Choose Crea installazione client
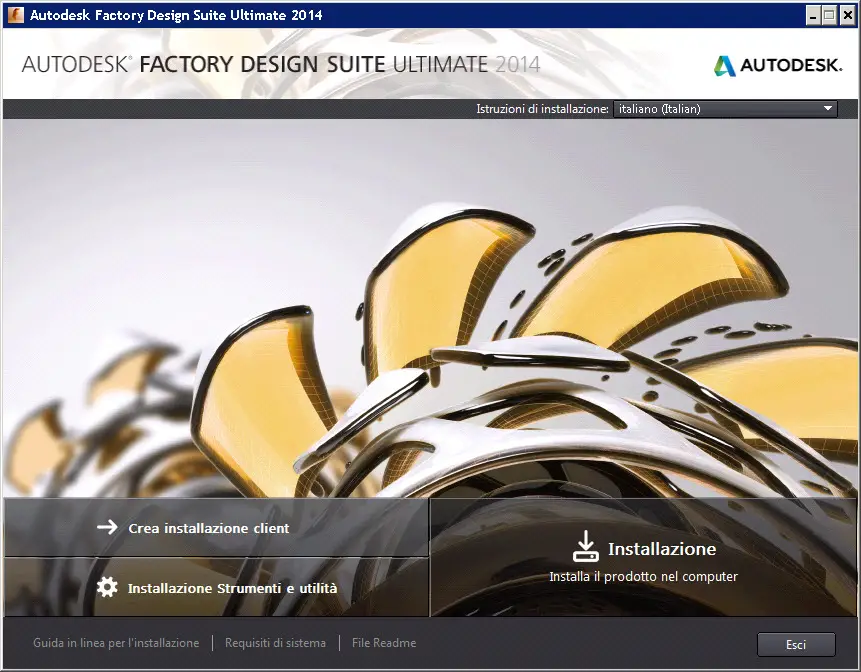The image size is (861, 672). click(216, 528)
